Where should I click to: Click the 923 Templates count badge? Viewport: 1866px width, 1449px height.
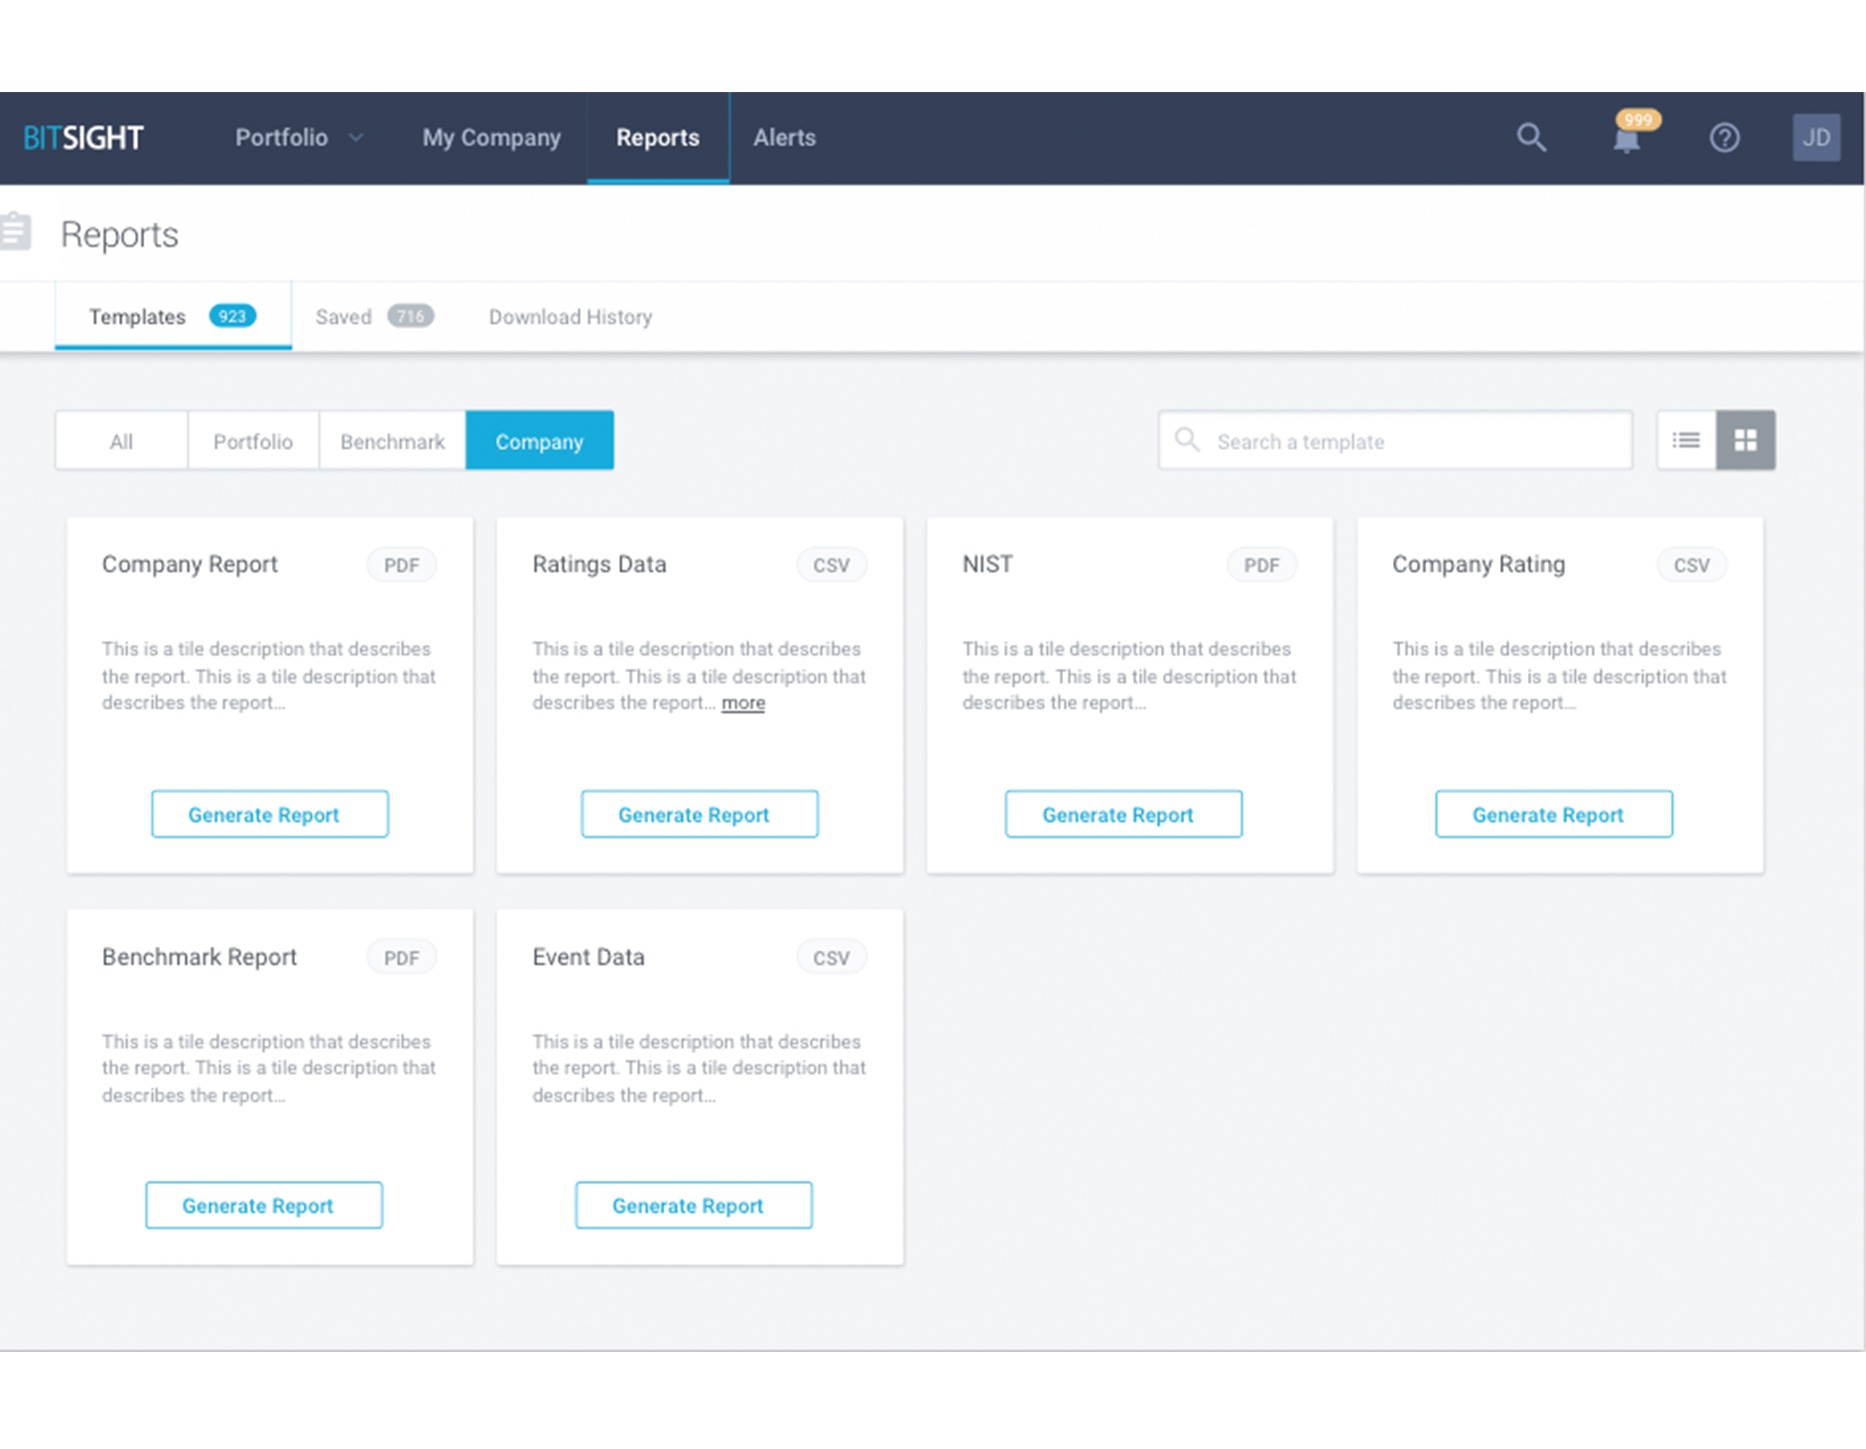point(232,316)
